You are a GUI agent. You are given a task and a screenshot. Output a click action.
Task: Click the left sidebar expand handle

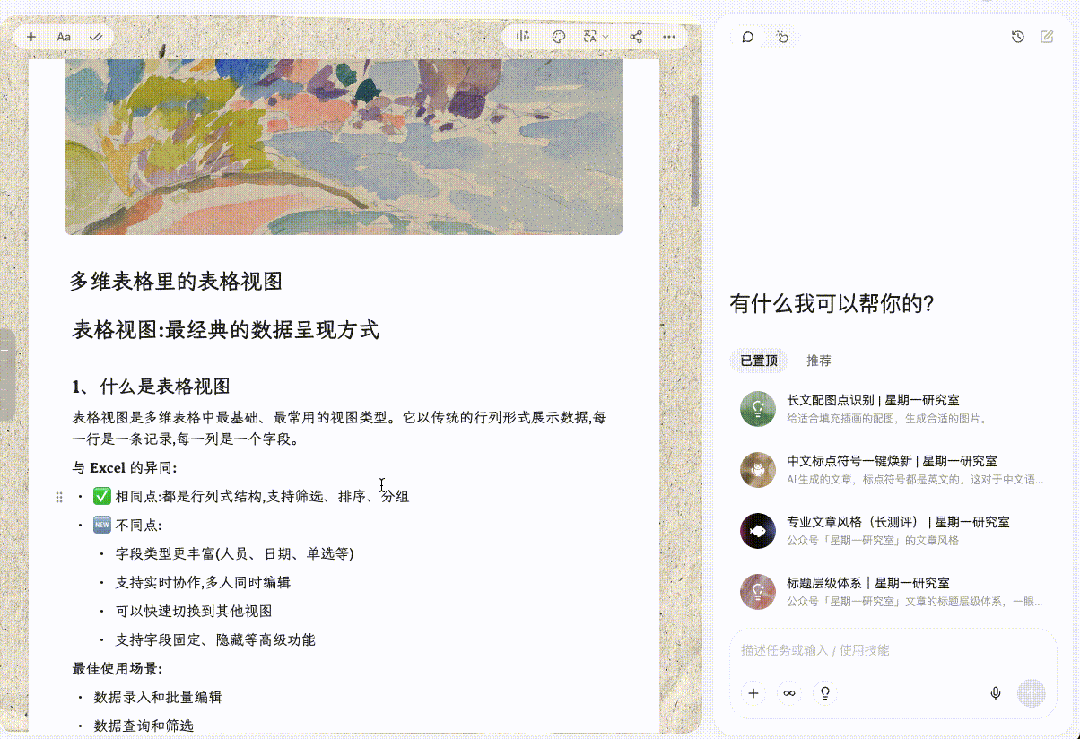[5, 374]
